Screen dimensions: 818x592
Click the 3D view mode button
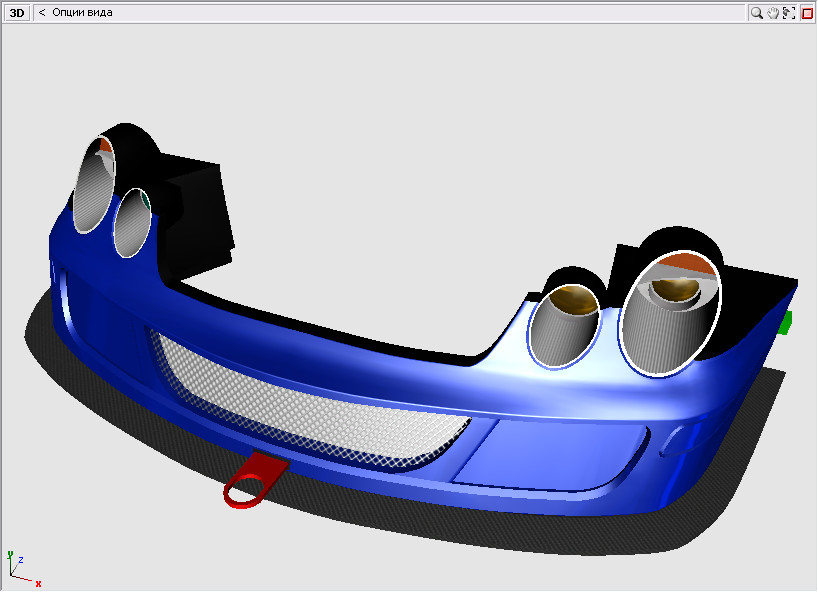(x=17, y=13)
